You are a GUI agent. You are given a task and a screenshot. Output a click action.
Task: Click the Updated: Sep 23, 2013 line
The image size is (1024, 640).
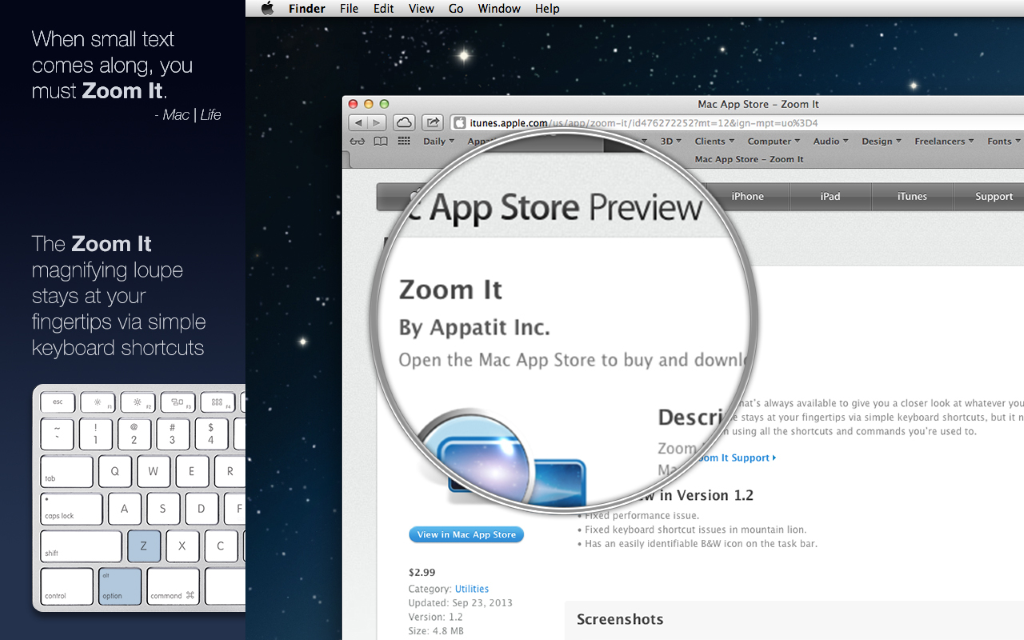460,603
